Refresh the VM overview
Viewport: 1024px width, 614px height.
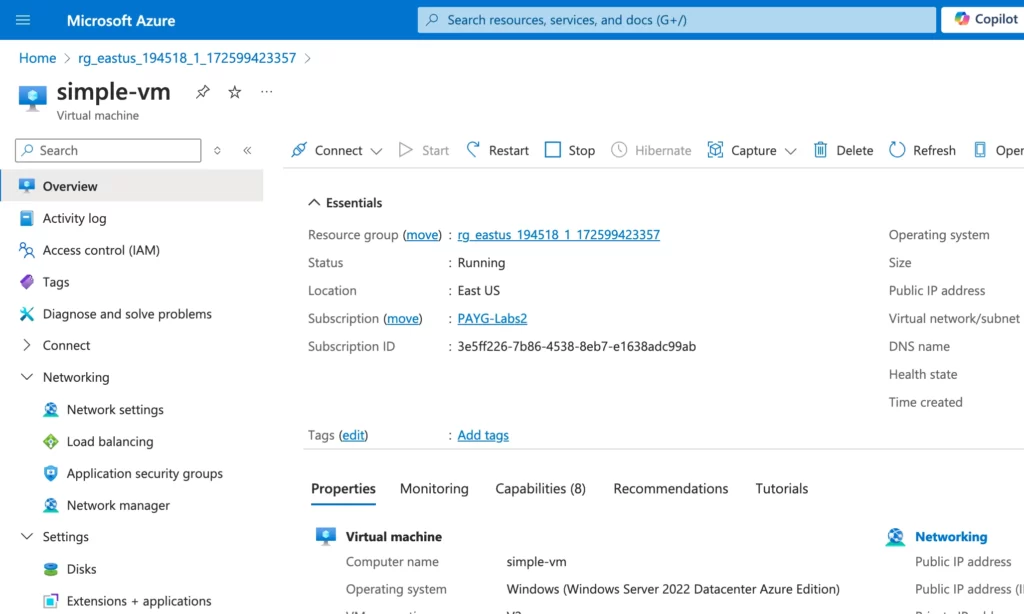(x=922, y=150)
